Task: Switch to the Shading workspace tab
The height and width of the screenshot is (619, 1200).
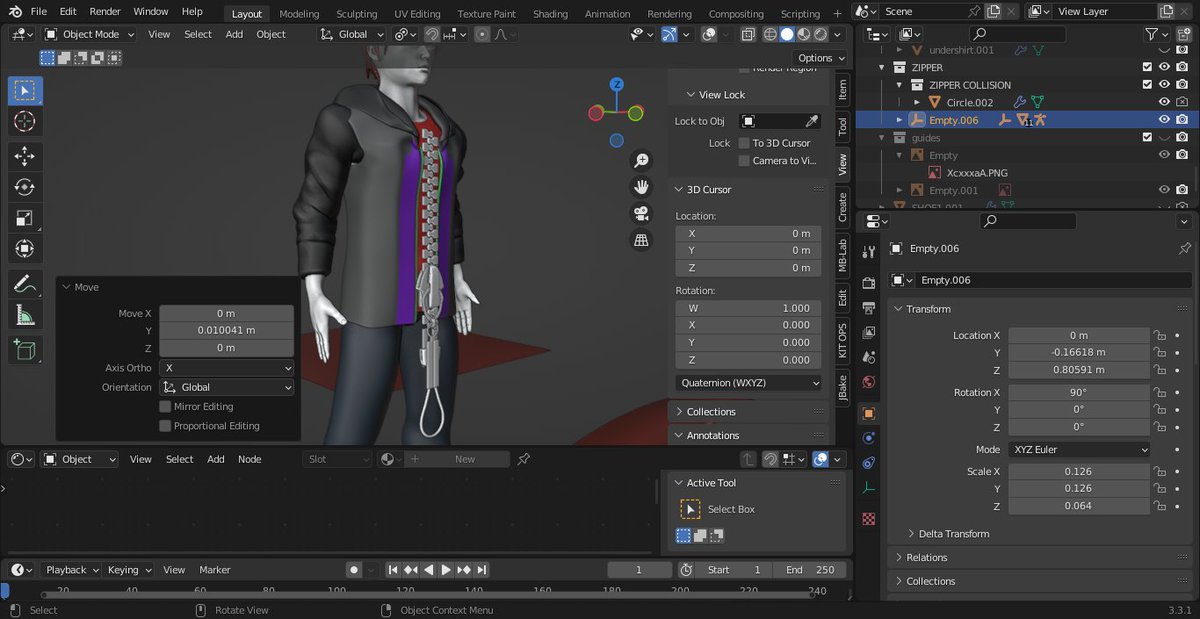Action: click(550, 14)
